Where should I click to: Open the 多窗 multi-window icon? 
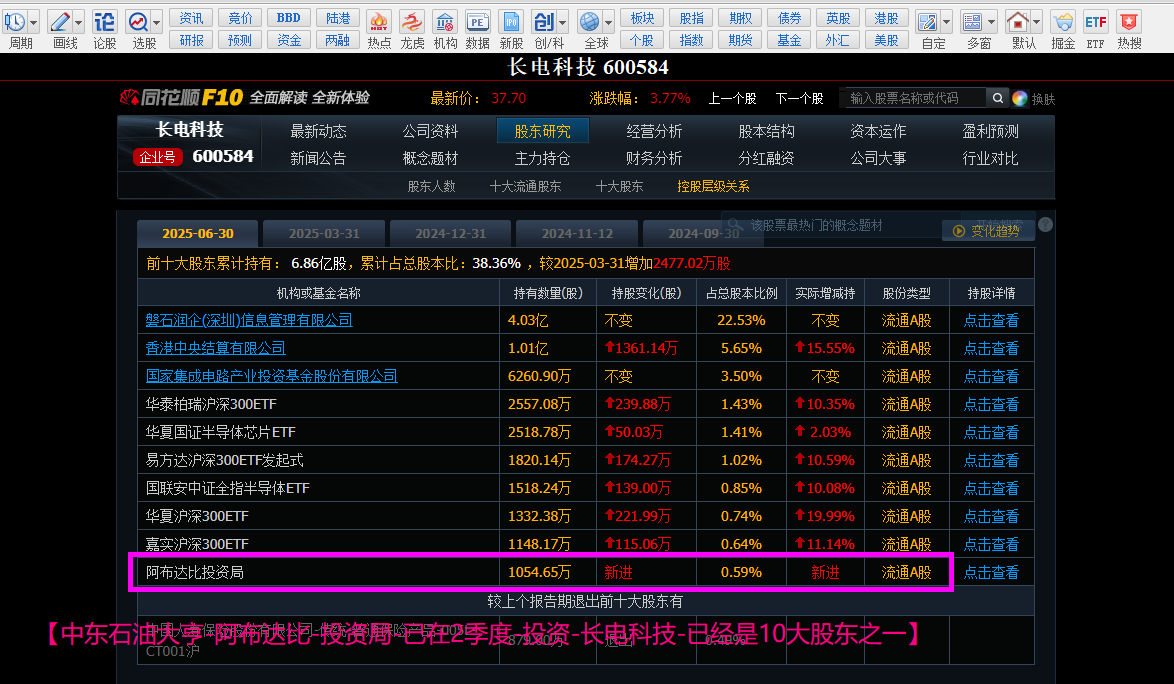click(x=973, y=22)
